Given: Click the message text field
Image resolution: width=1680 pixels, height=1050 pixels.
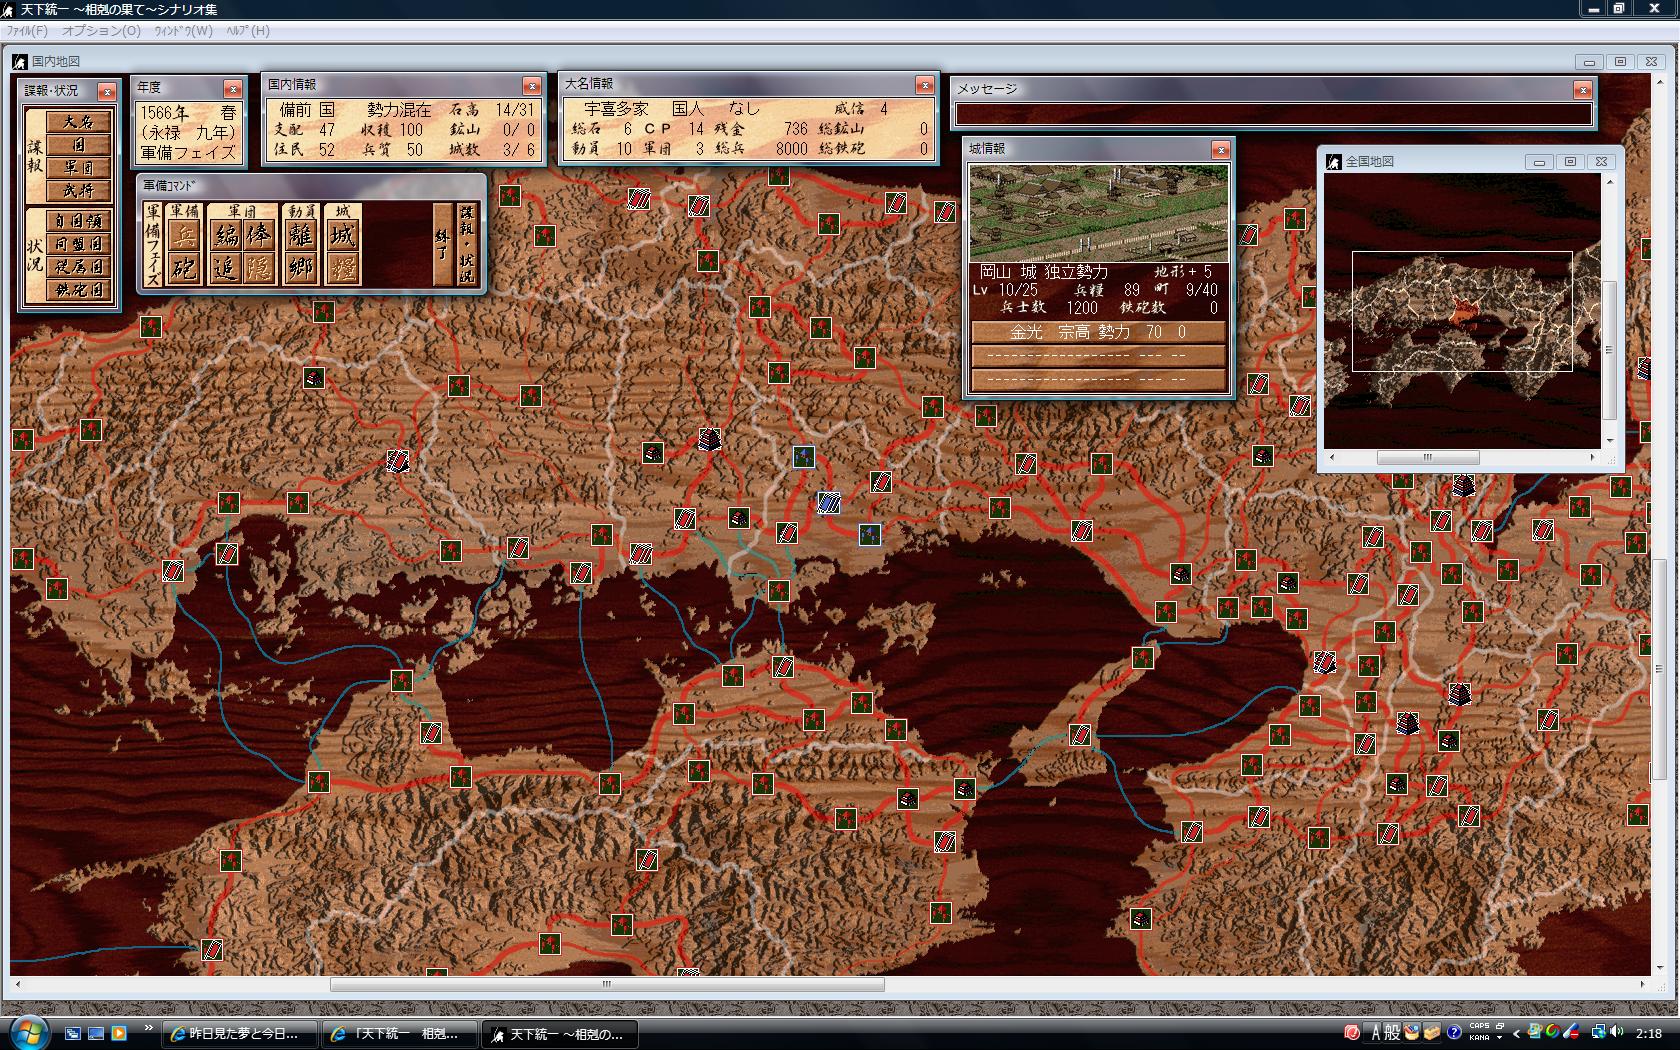Looking at the screenshot, I should point(1273,114).
